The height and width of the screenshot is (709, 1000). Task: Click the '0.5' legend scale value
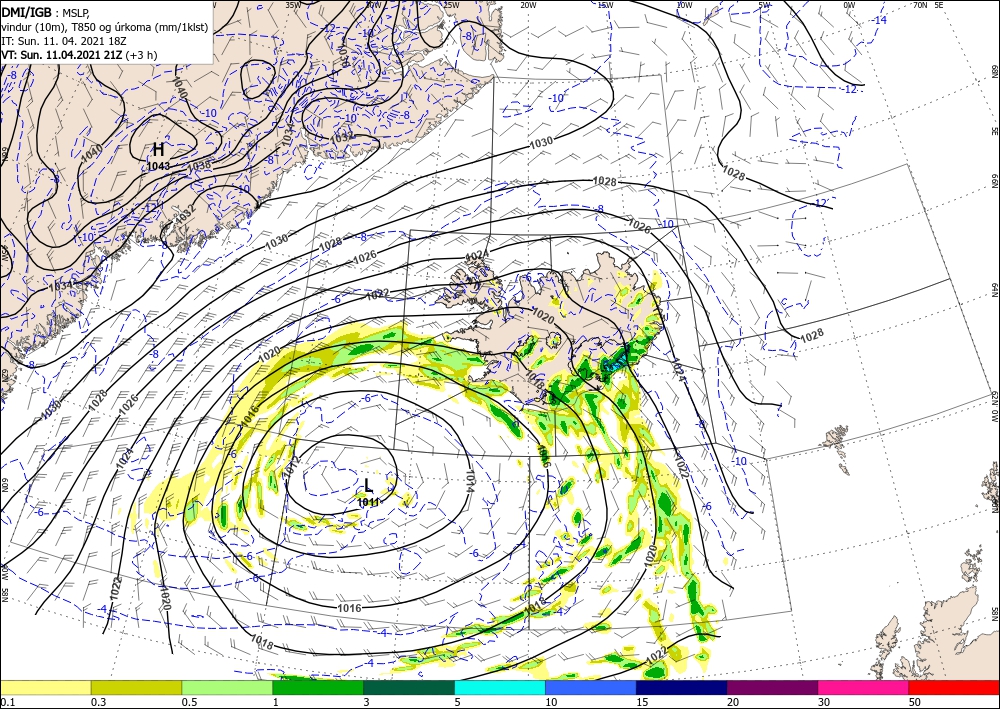pos(189,702)
